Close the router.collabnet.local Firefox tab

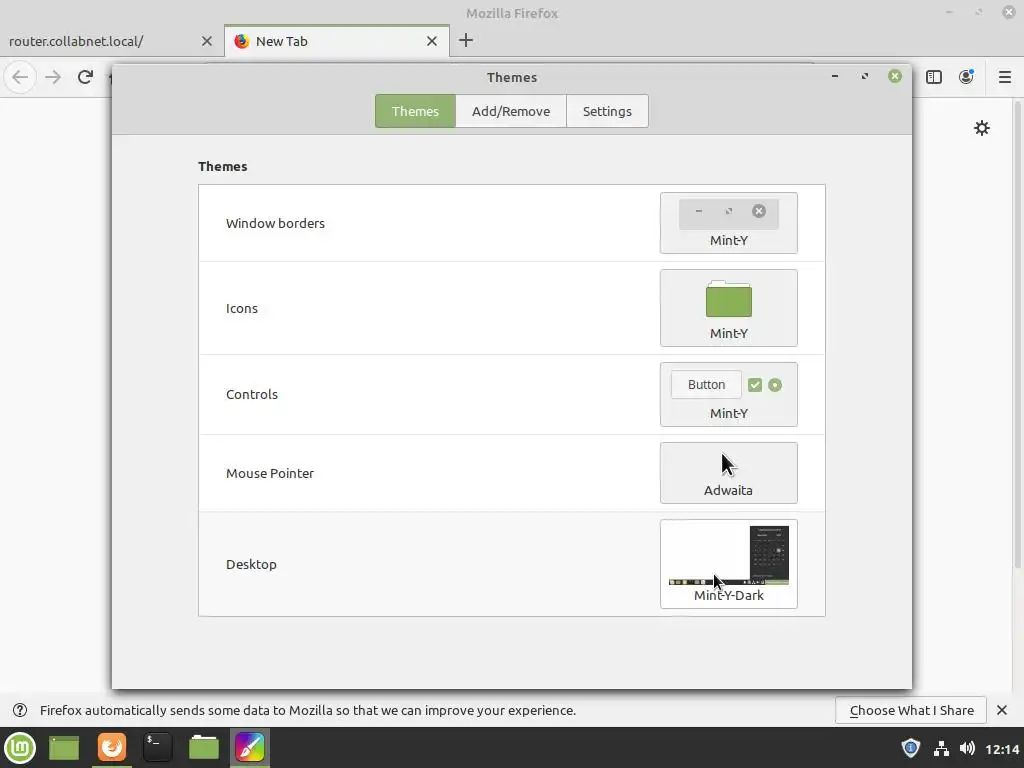[207, 41]
